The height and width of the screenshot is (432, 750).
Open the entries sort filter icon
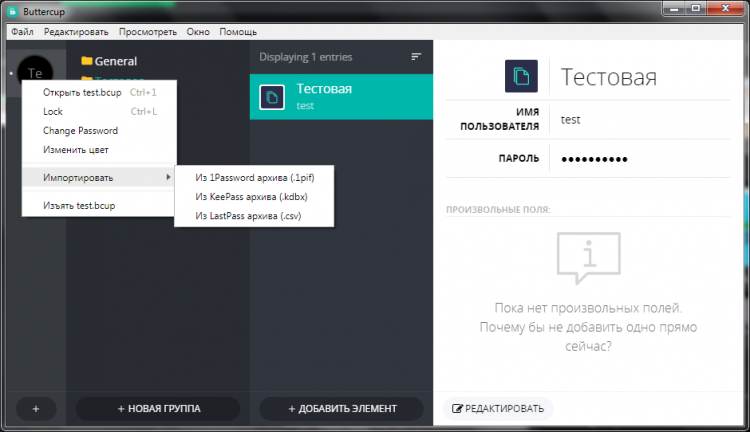416,57
